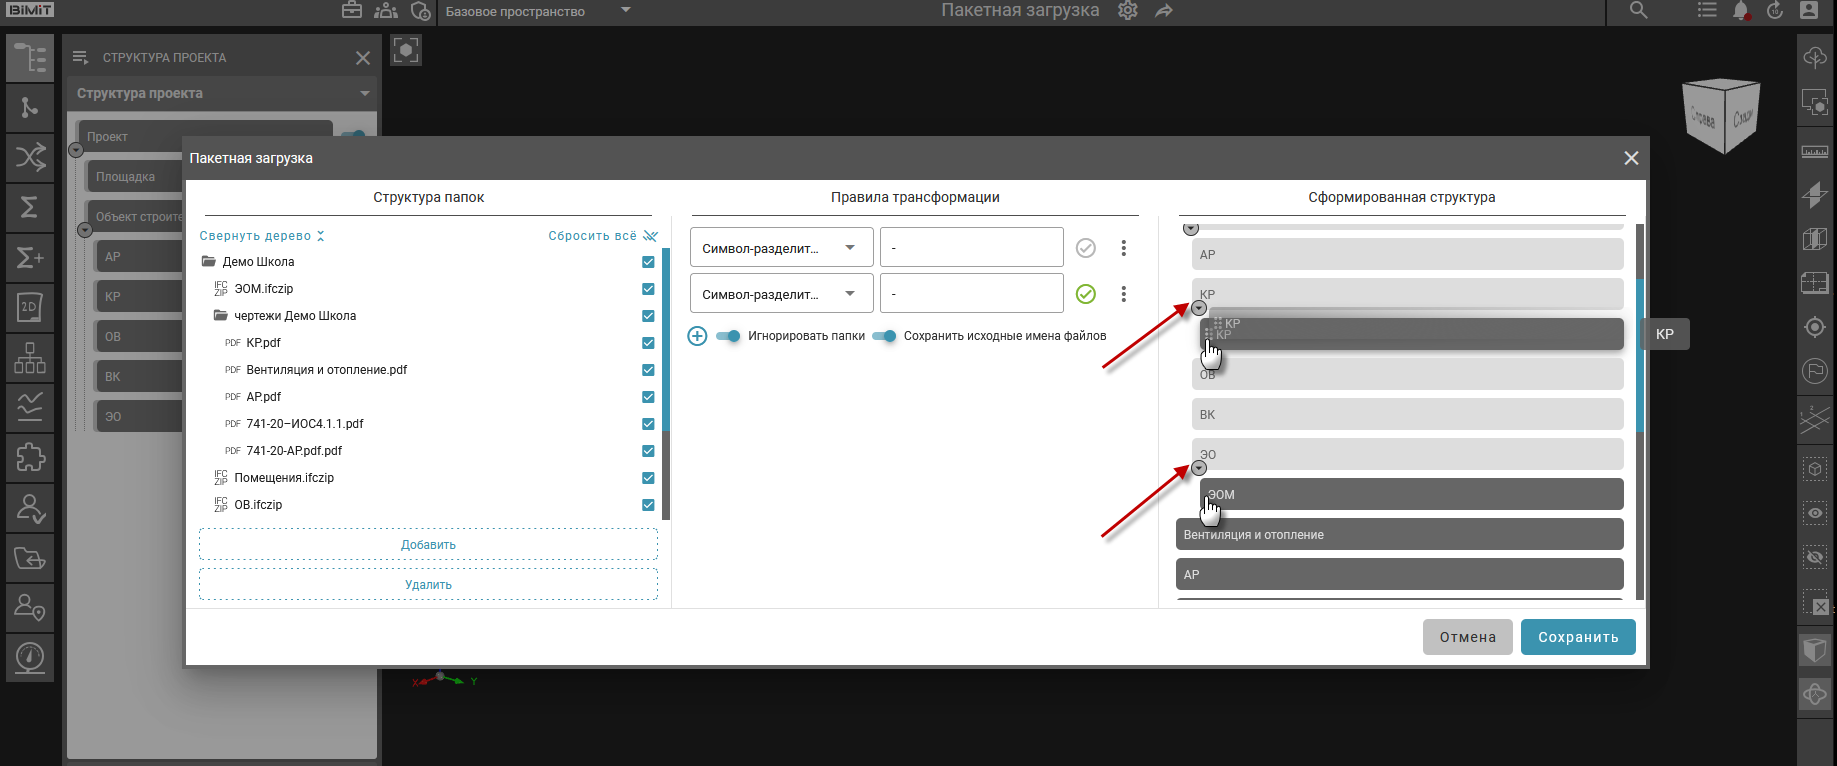Toggle Сохранить исходные имена файлов switch

coord(885,336)
